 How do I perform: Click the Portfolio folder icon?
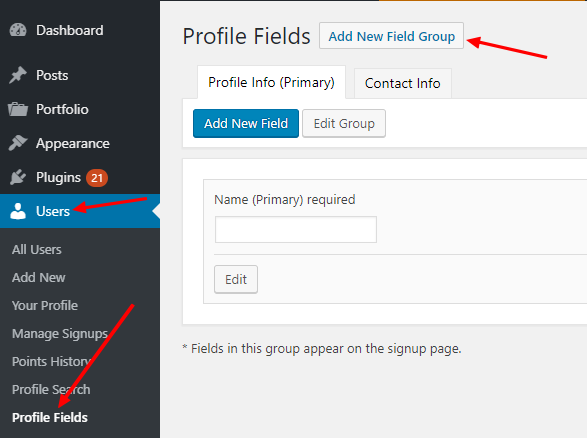[18, 109]
